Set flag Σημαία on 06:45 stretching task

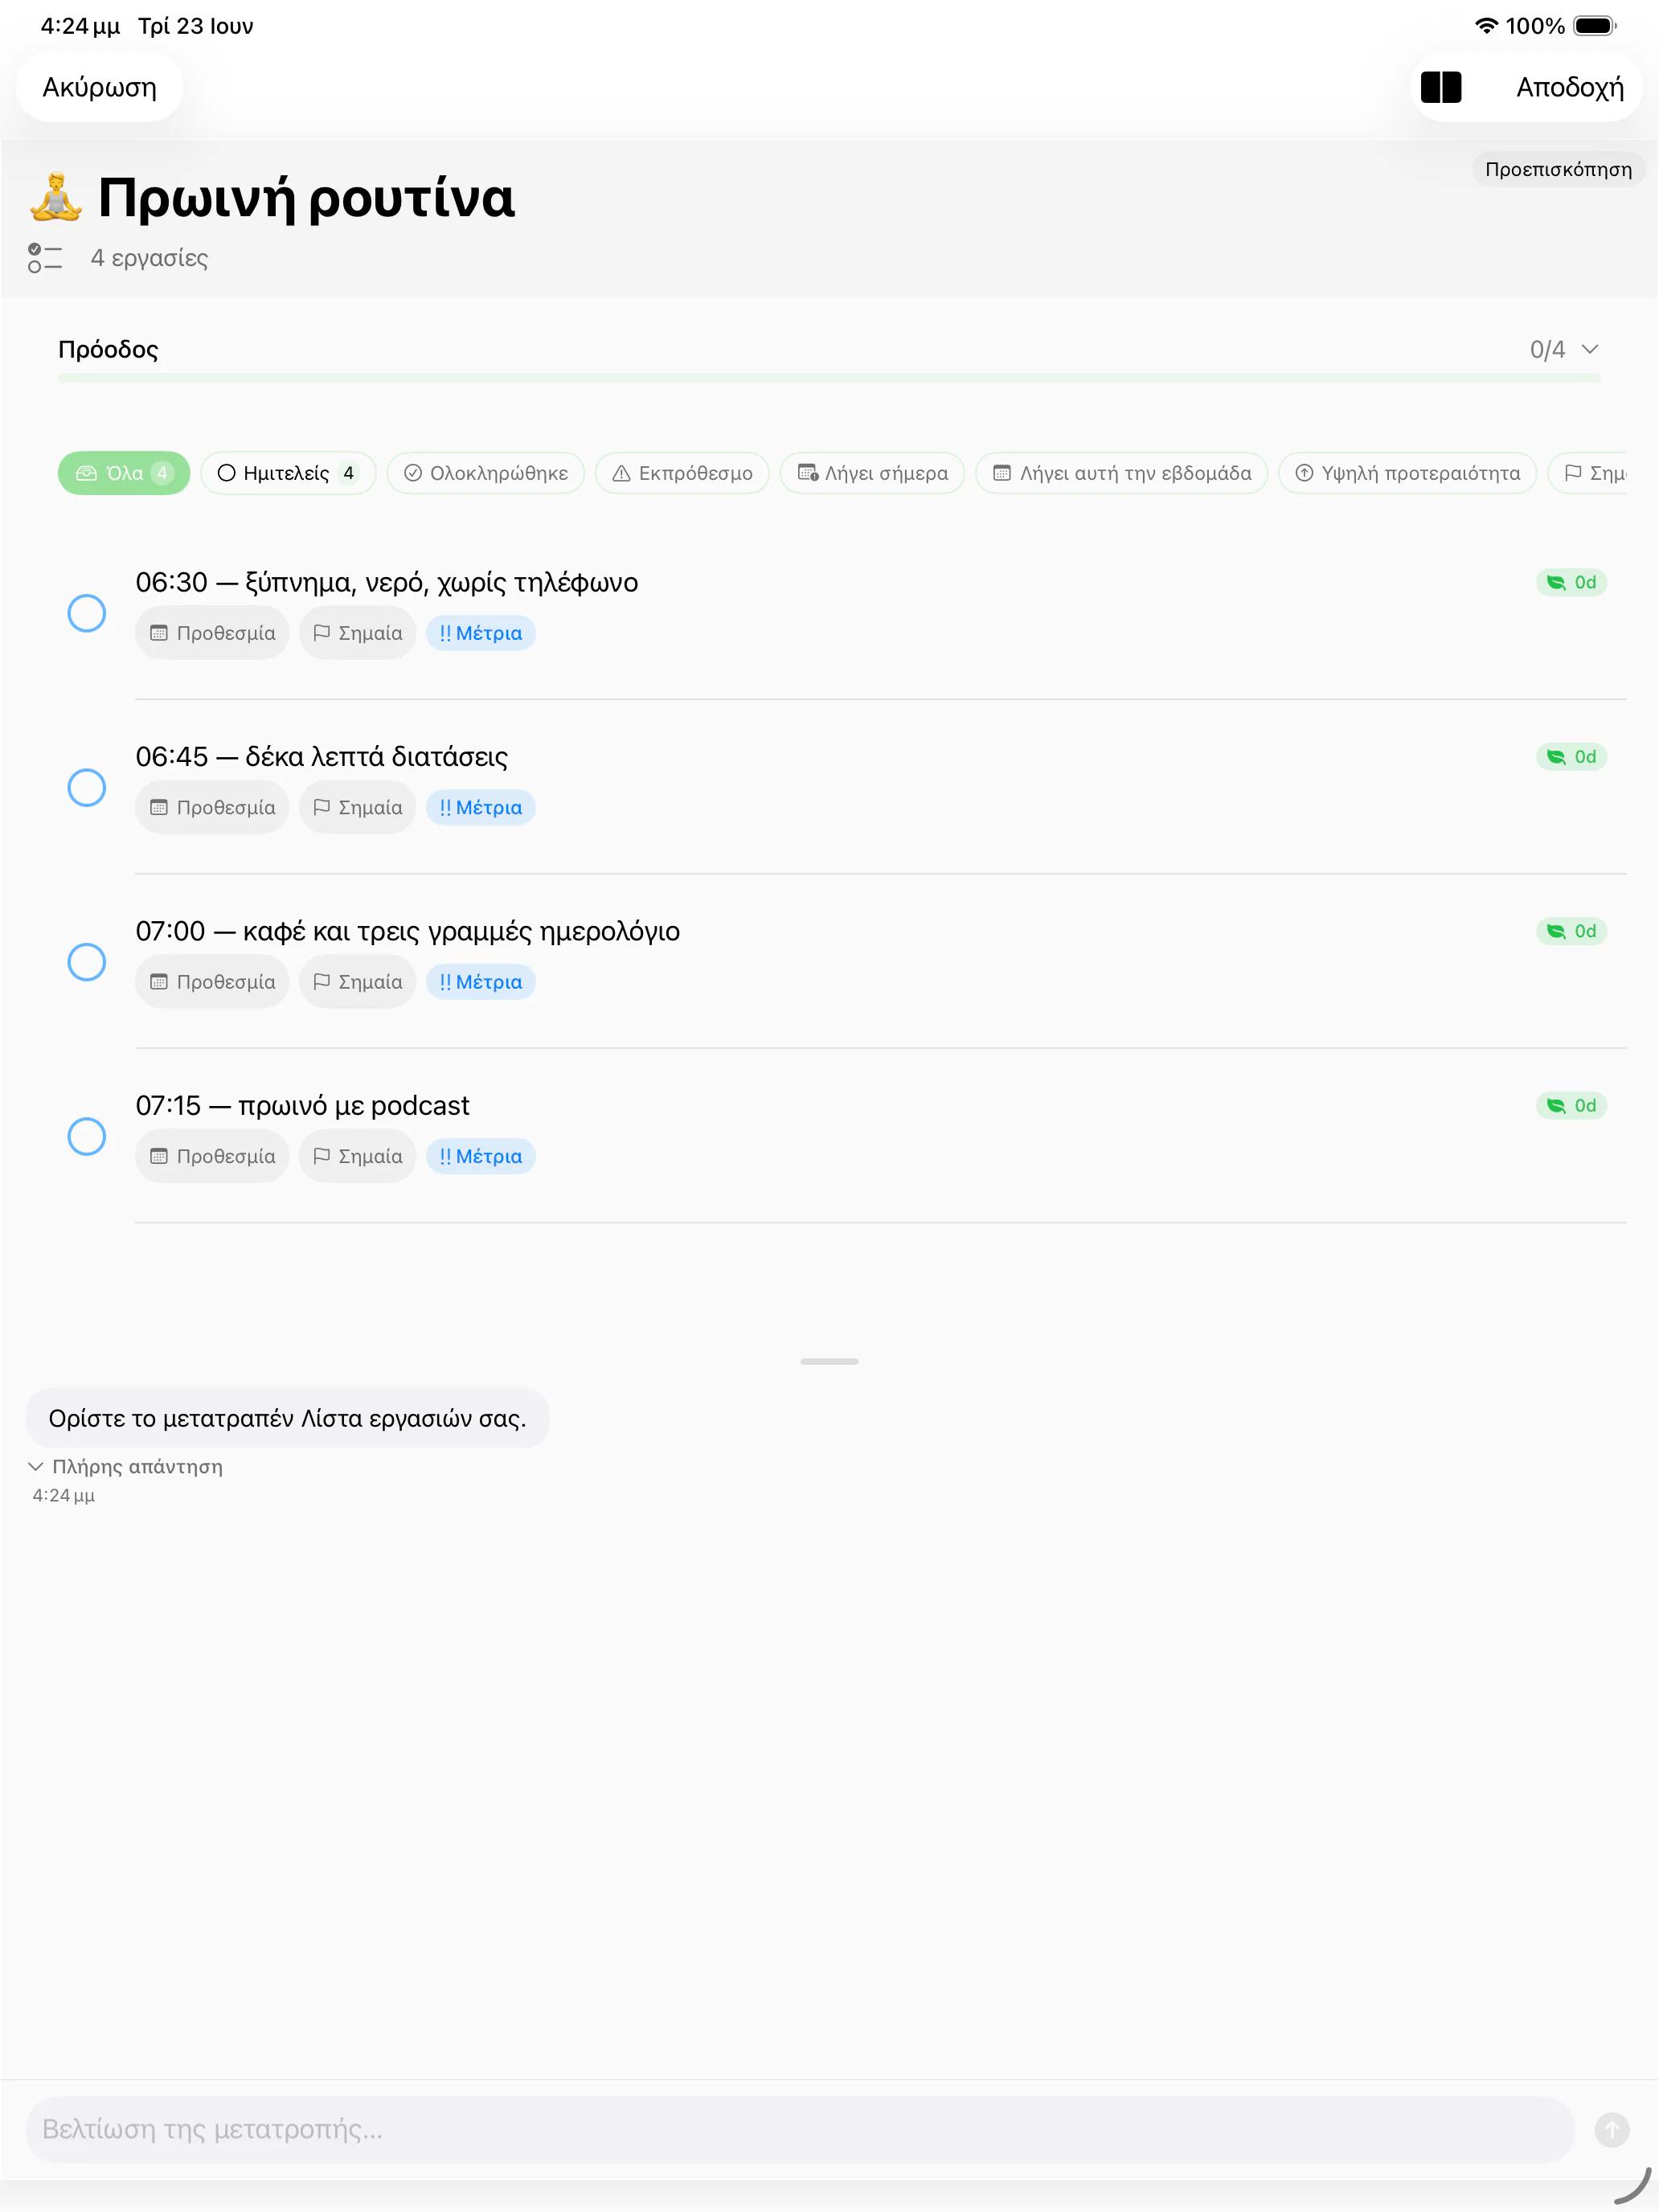pos(358,807)
